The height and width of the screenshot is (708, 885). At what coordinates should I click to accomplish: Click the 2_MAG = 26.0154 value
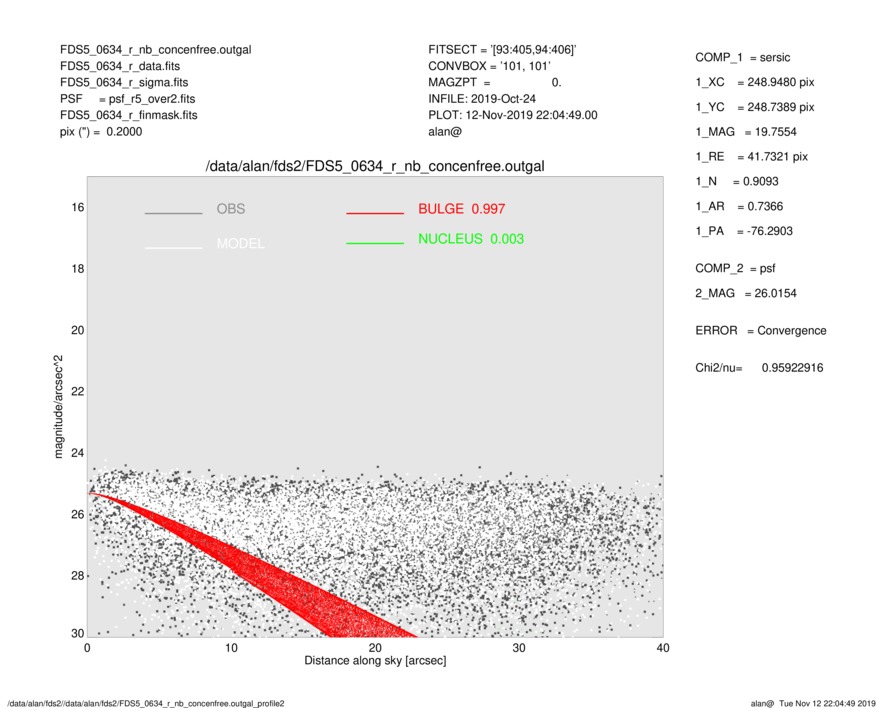click(x=746, y=294)
